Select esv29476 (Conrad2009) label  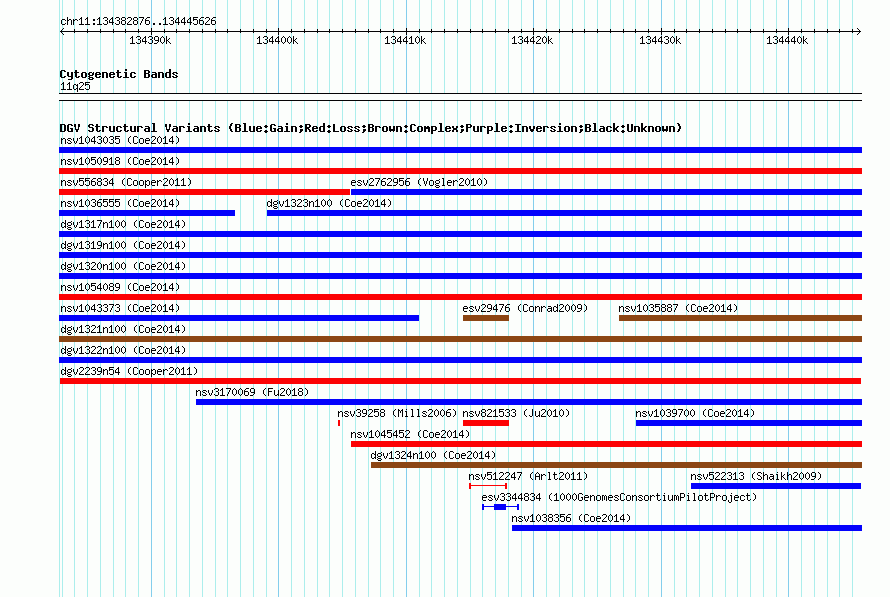tap(525, 308)
